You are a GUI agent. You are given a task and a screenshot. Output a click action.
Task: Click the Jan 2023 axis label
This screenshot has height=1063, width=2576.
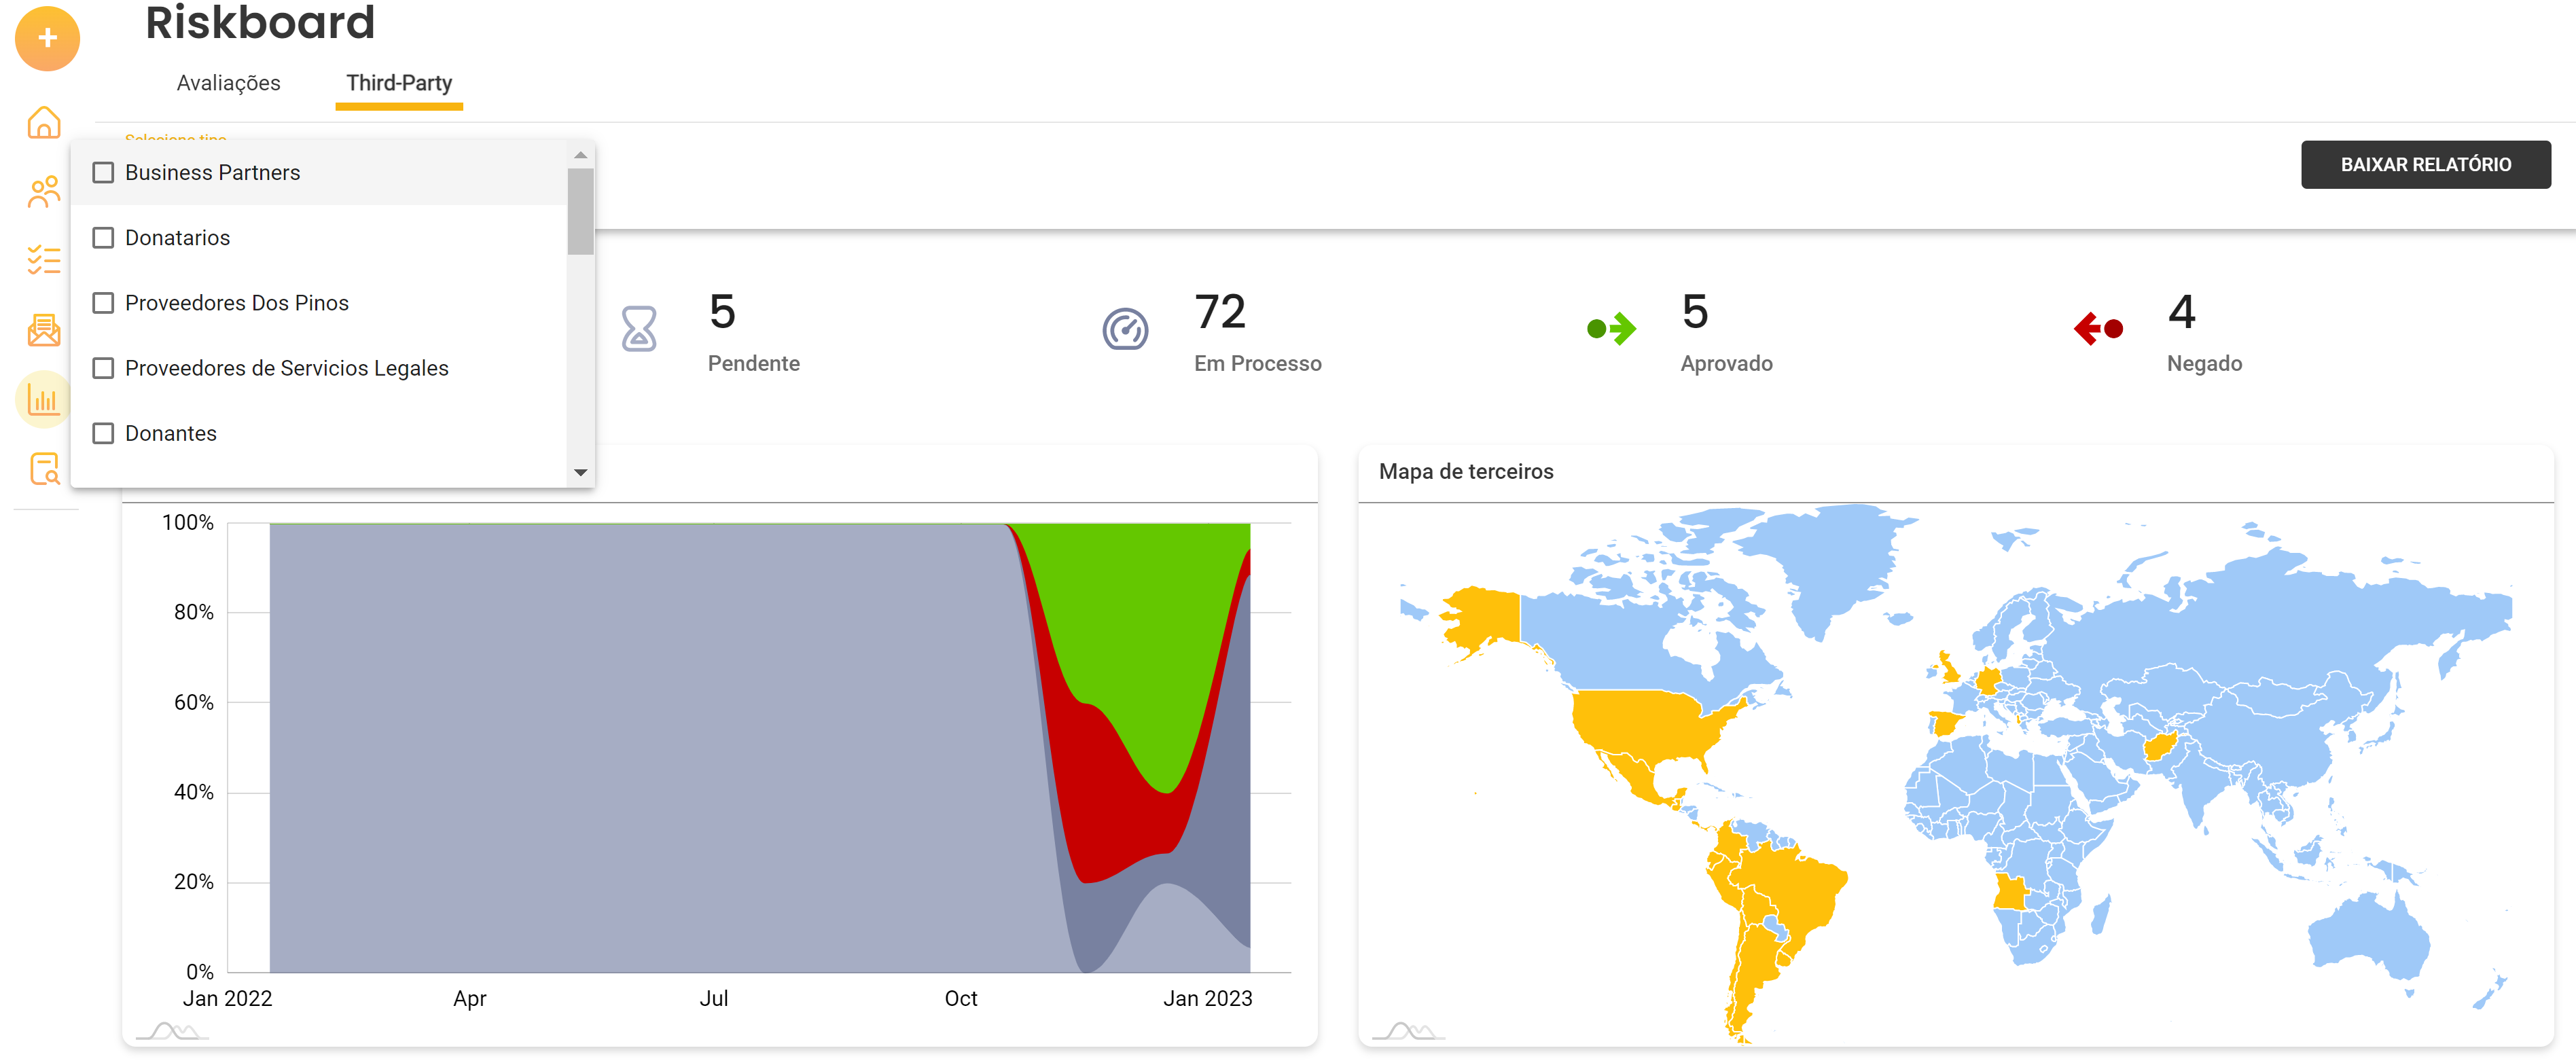(1207, 999)
